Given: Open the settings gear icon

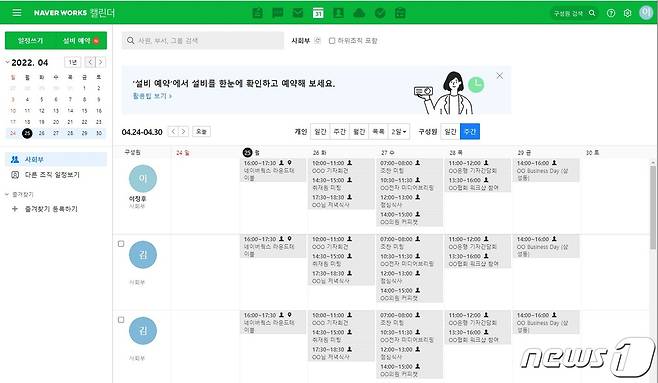Looking at the screenshot, I should pos(627,13).
